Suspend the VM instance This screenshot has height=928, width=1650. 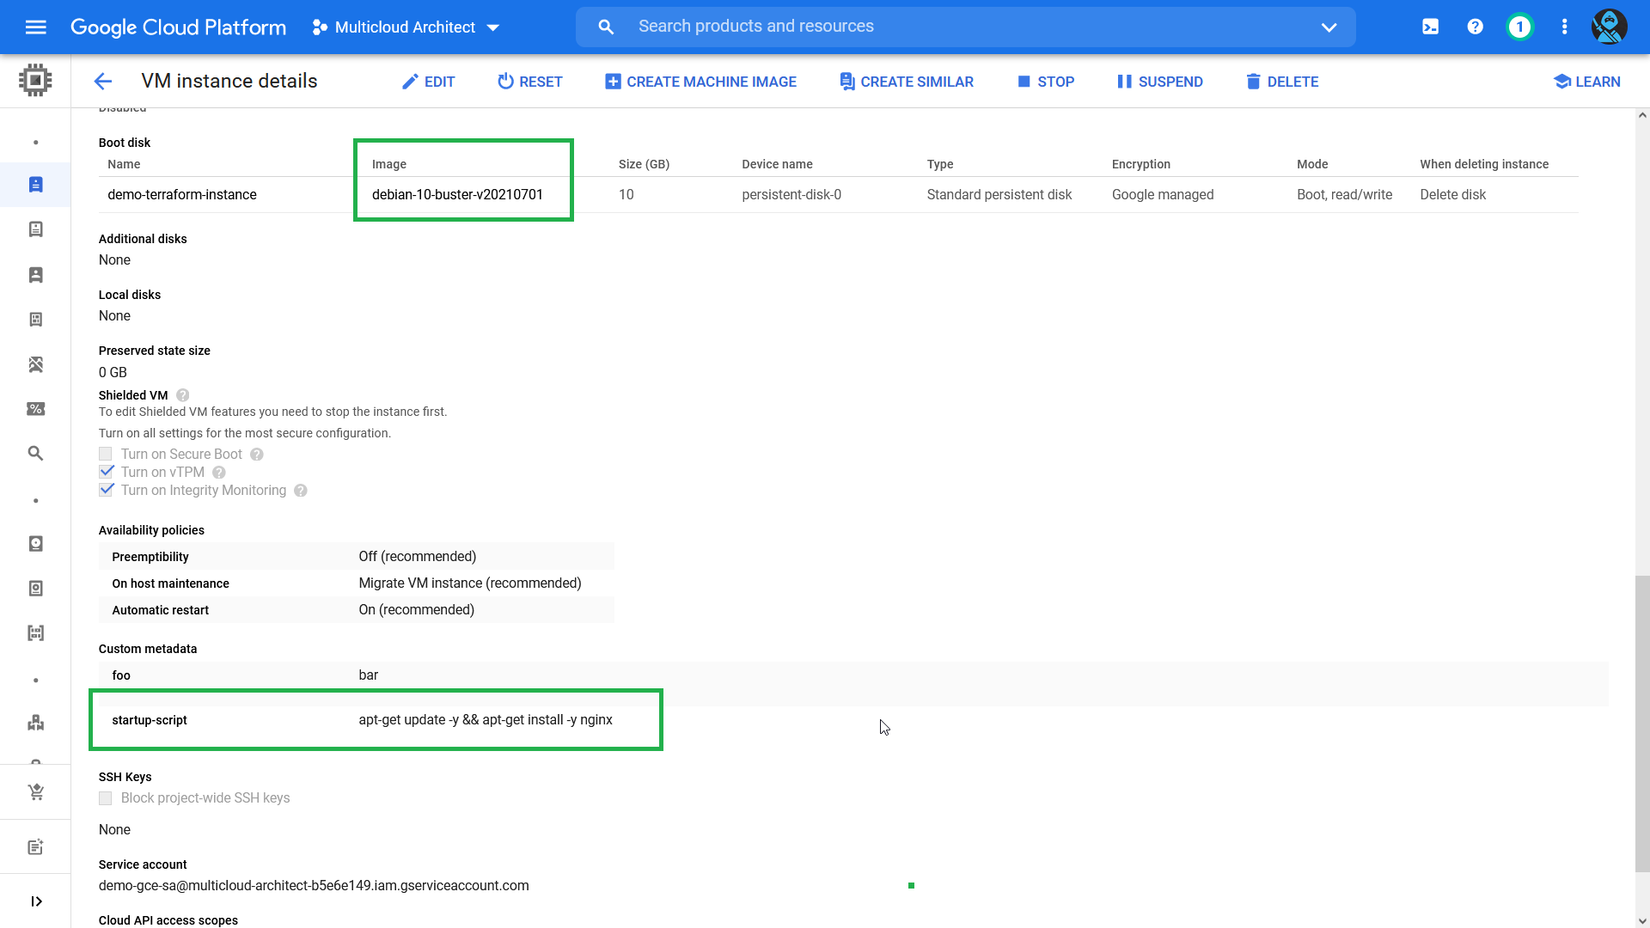[x=1160, y=82]
